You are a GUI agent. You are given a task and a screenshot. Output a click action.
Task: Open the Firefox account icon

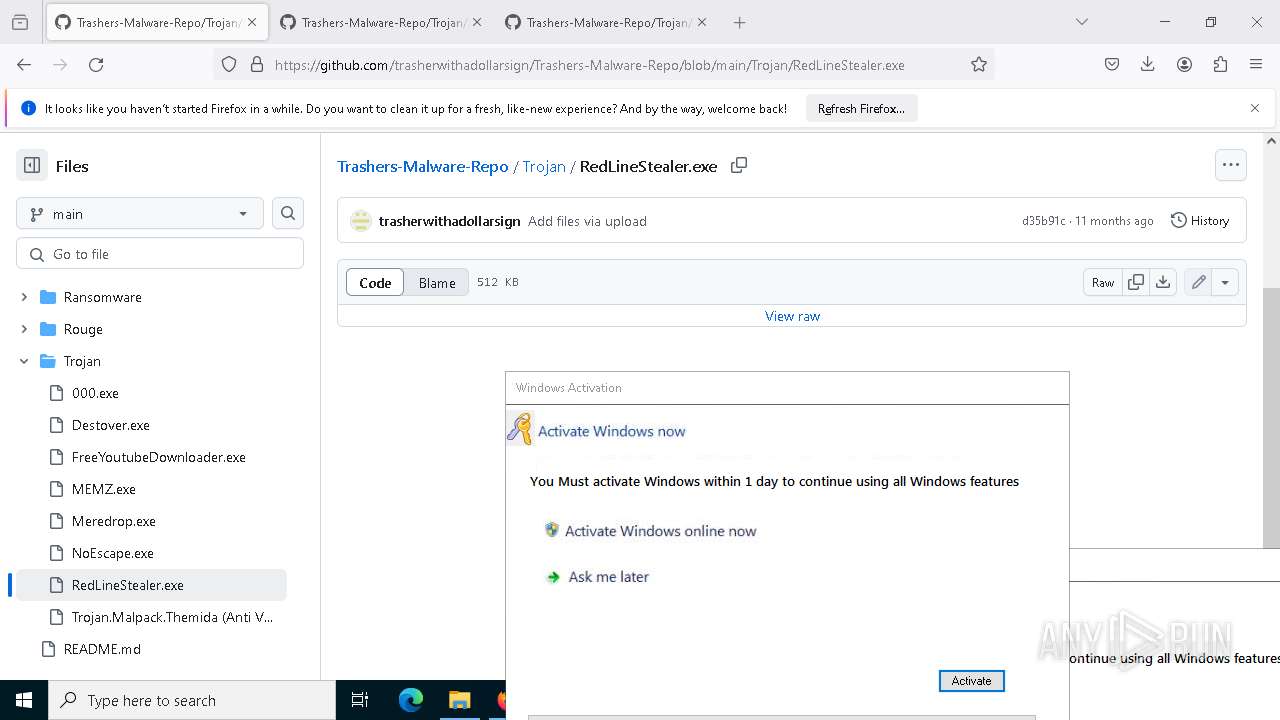[1184, 64]
